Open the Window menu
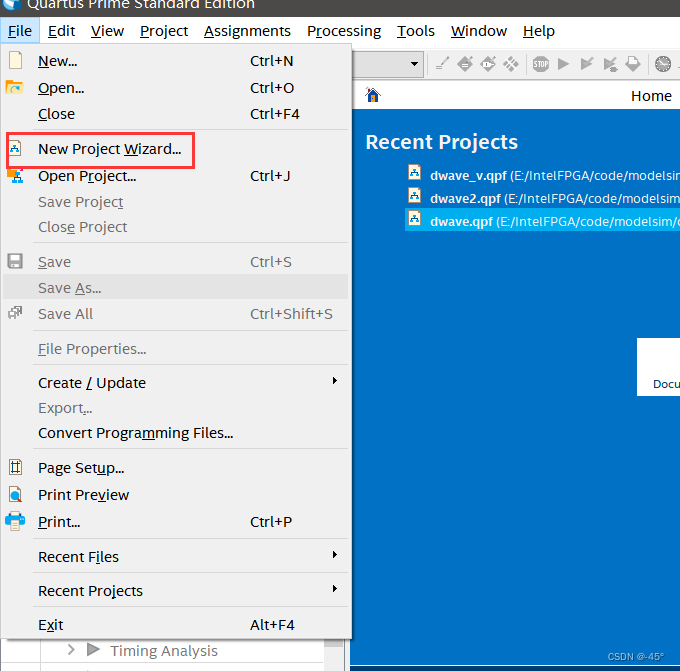 click(479, 31)
